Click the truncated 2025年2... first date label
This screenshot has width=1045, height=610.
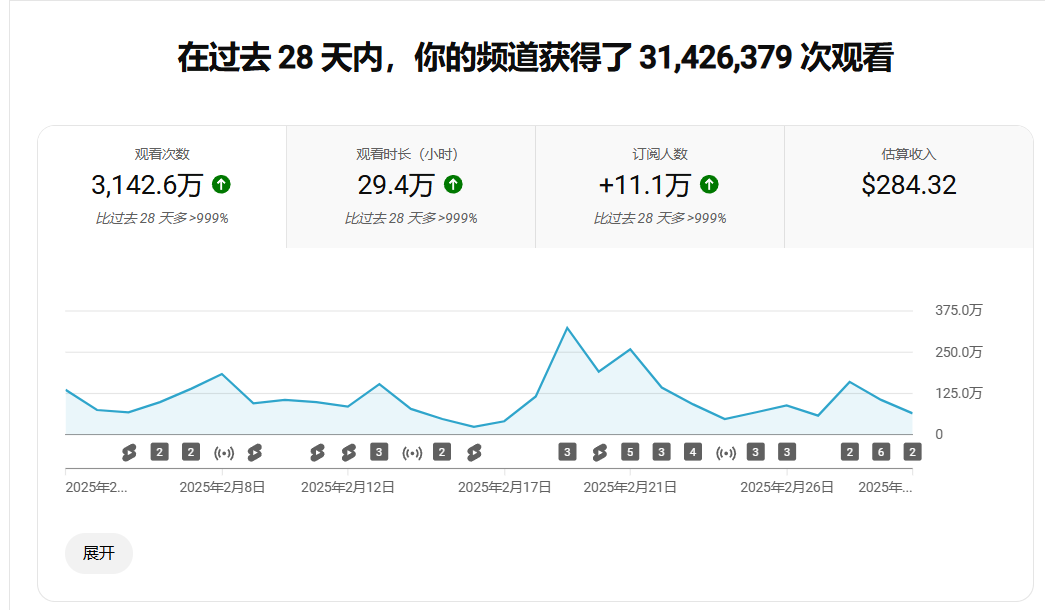point(96,487)
